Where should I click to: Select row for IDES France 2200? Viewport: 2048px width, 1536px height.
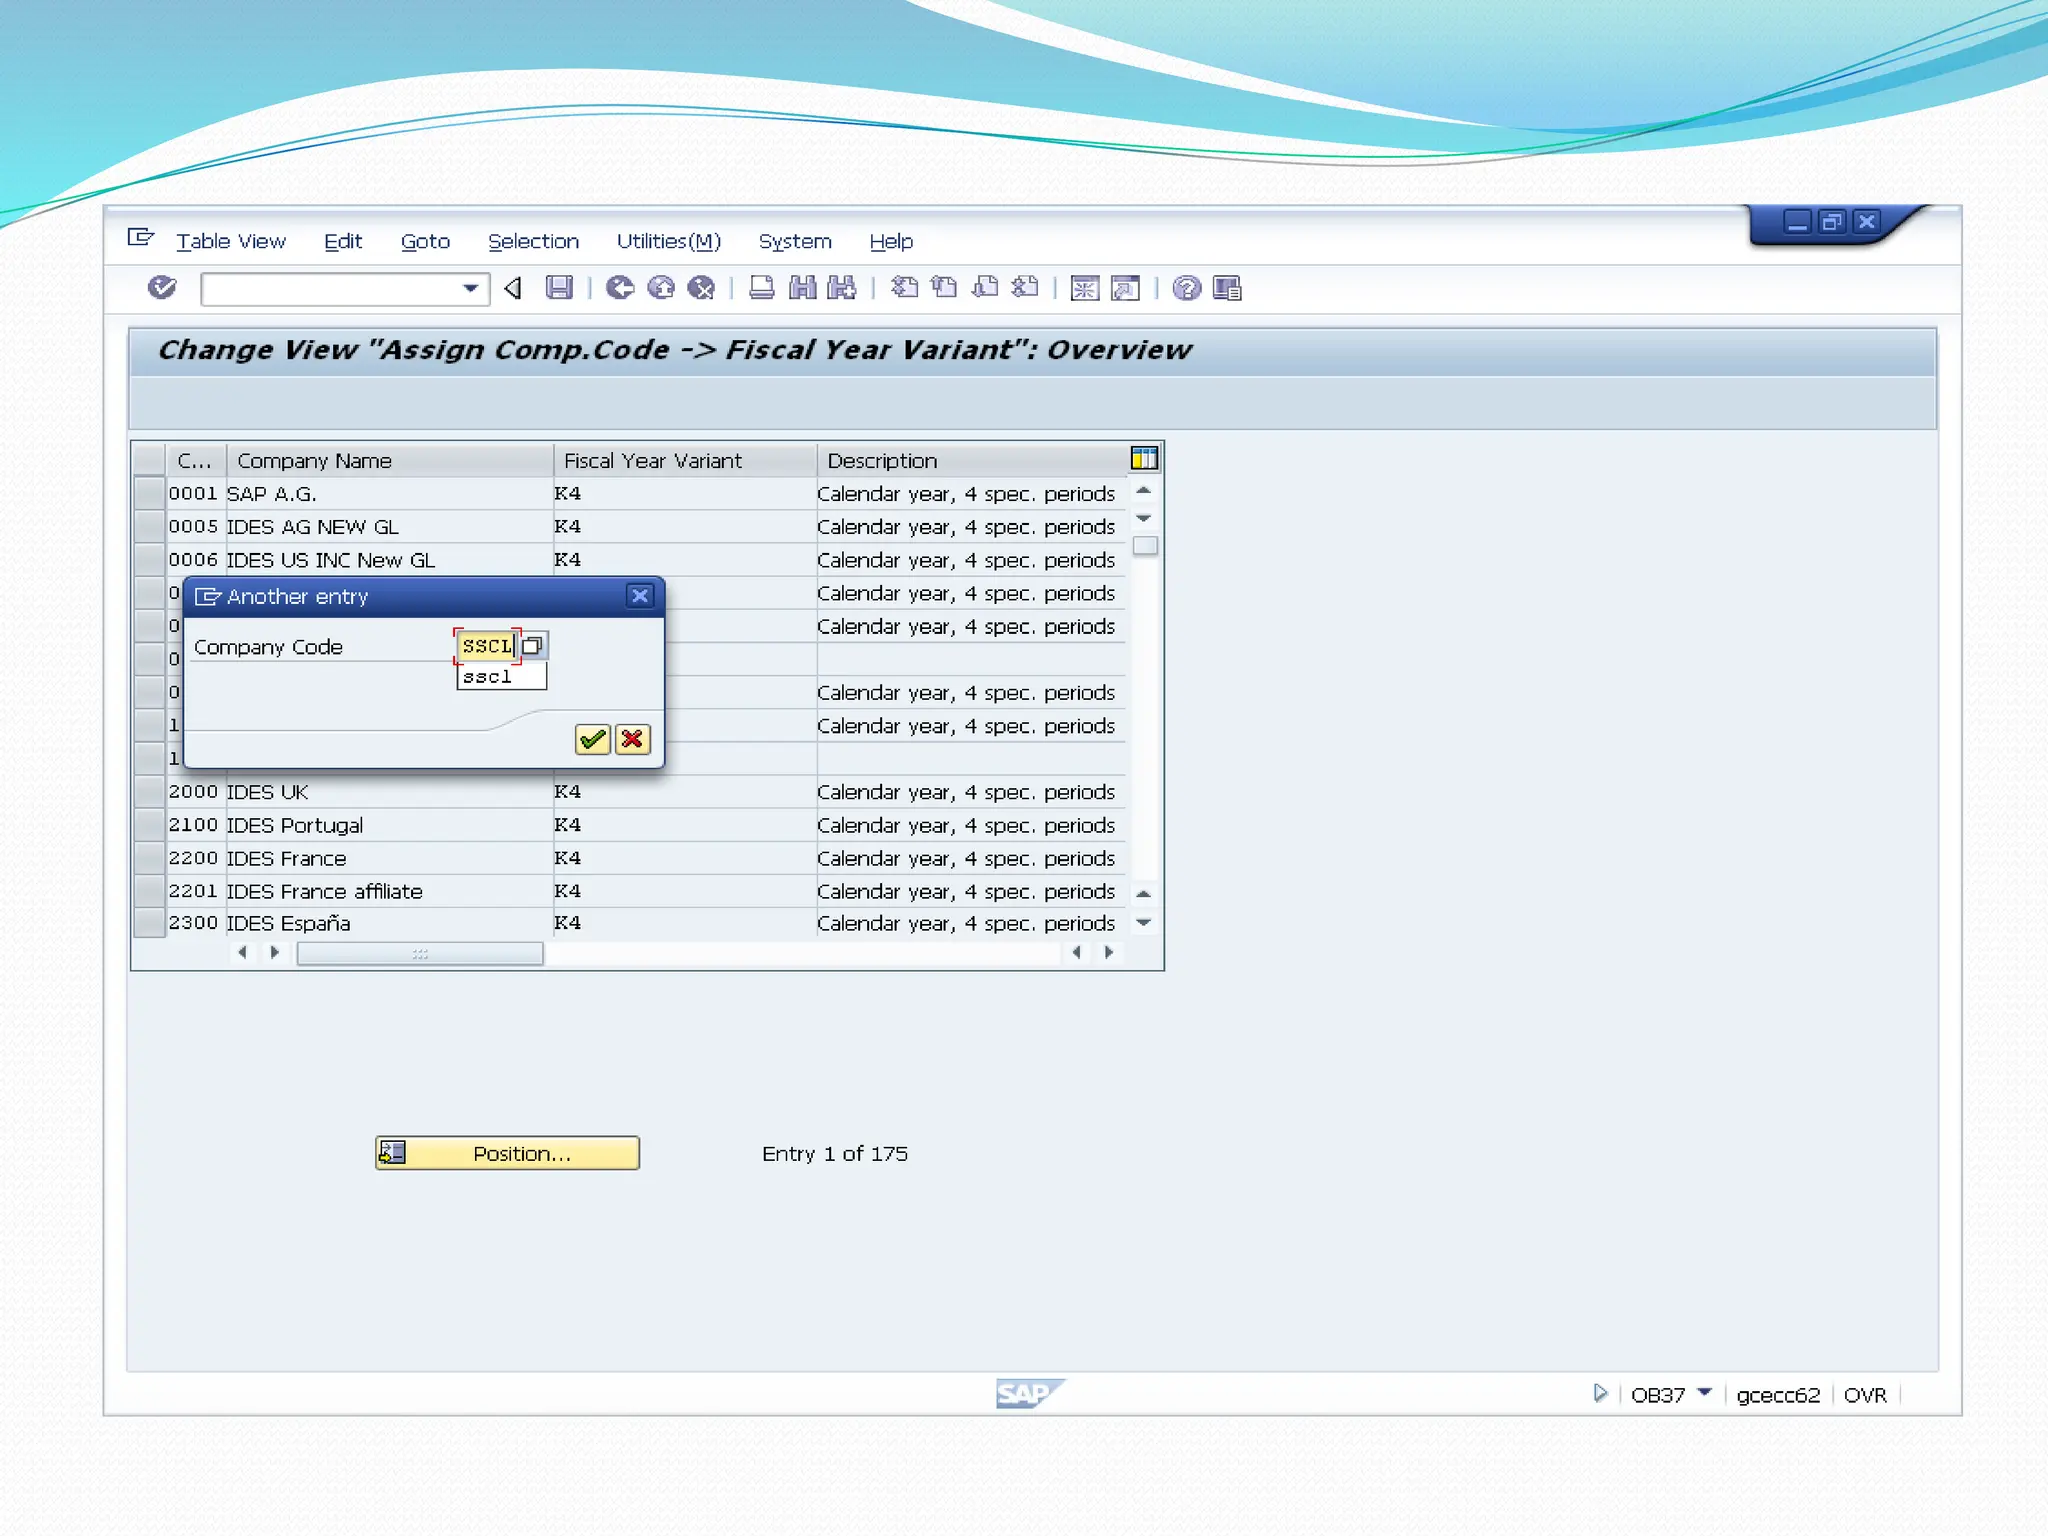(149, 857)
